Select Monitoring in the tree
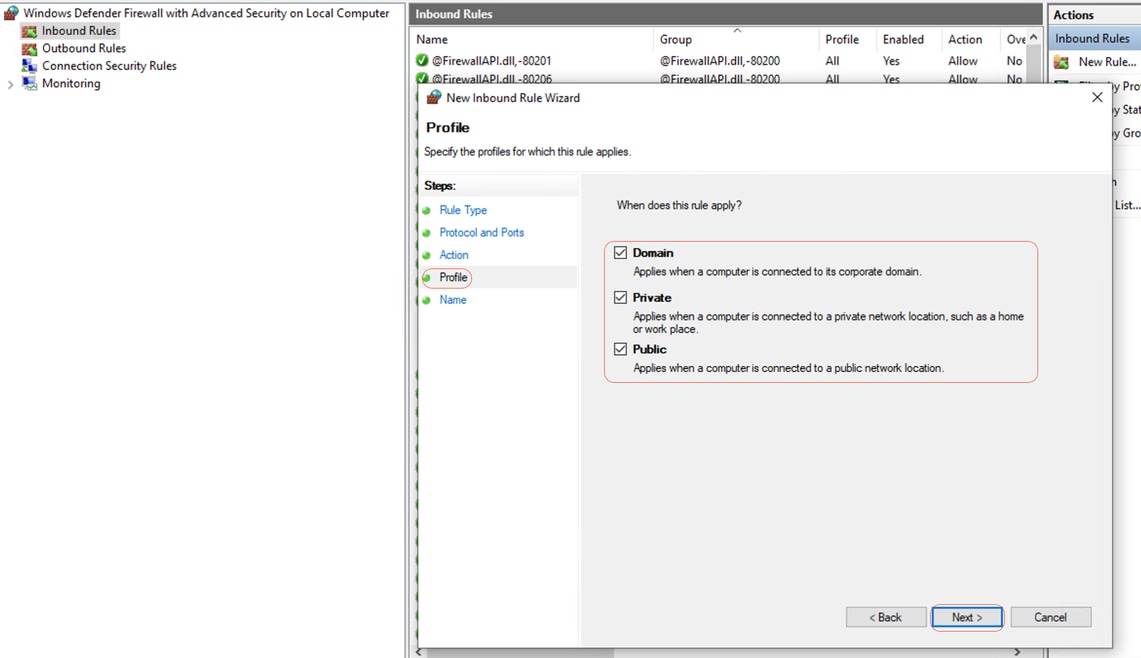 [x=71, y=83]
